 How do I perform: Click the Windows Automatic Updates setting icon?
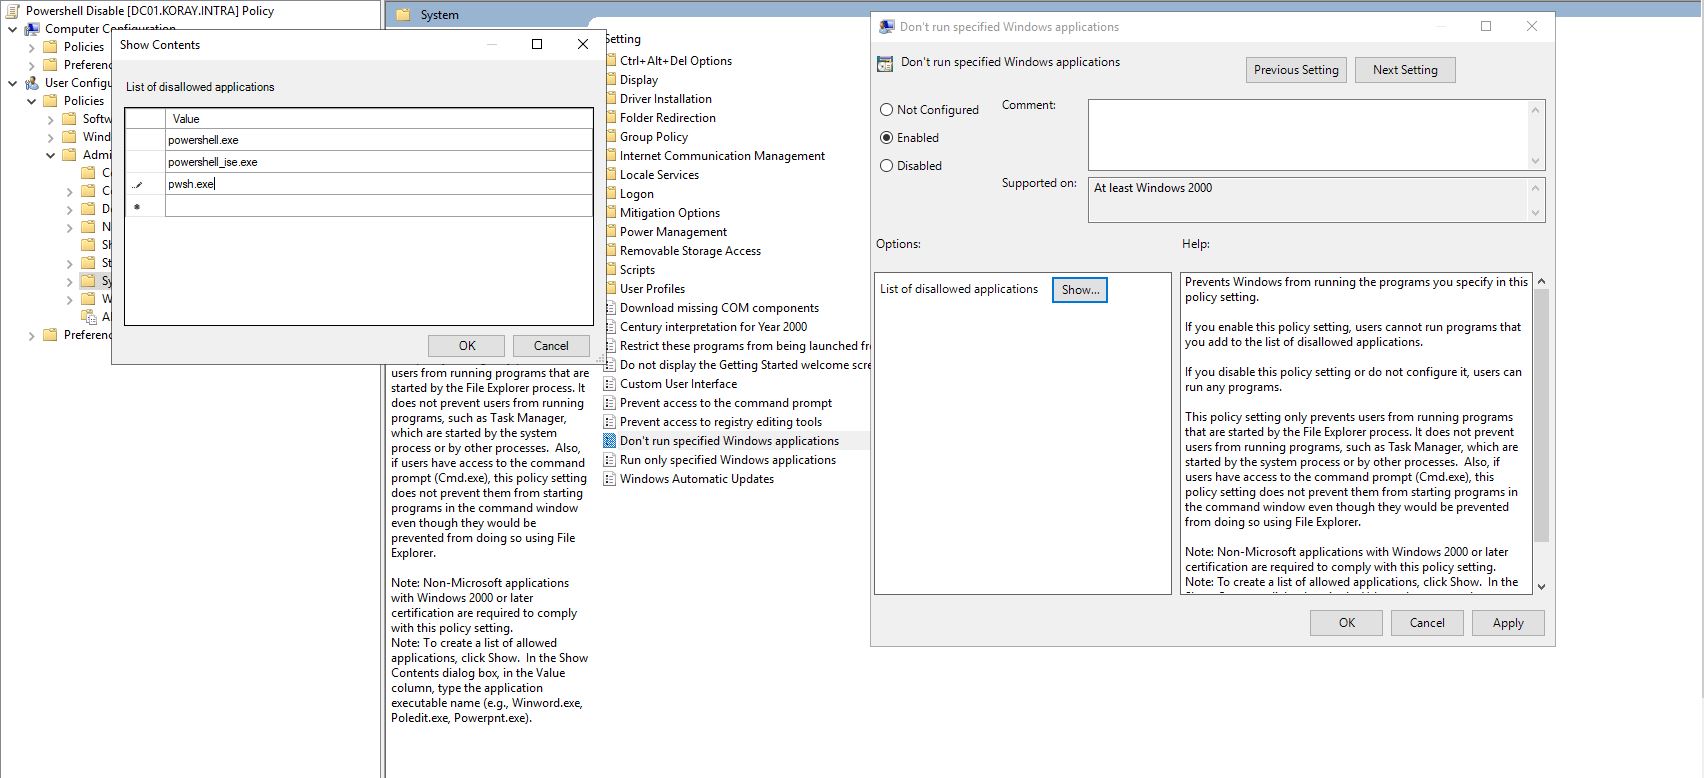point(611,479)
